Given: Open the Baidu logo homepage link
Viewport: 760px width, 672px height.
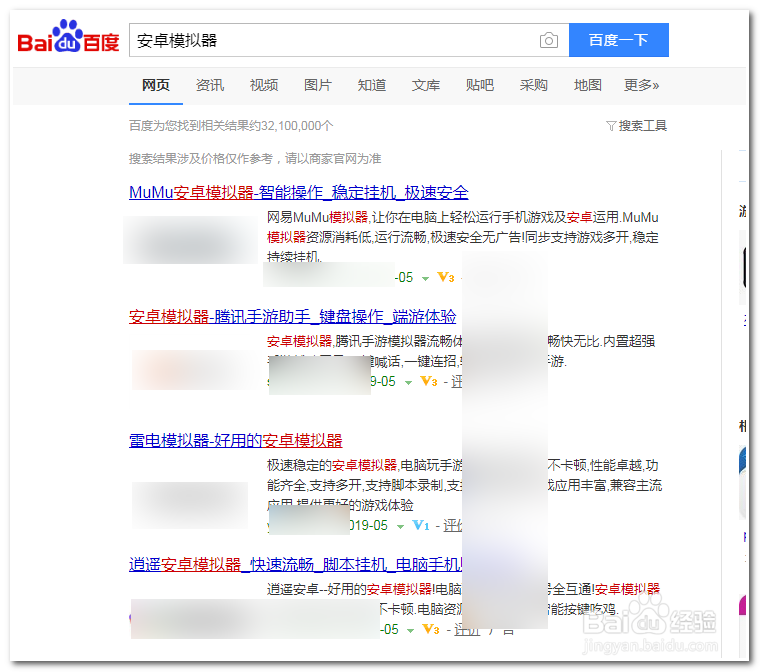Looking at the screenshot, I should [x=68, y=37].
